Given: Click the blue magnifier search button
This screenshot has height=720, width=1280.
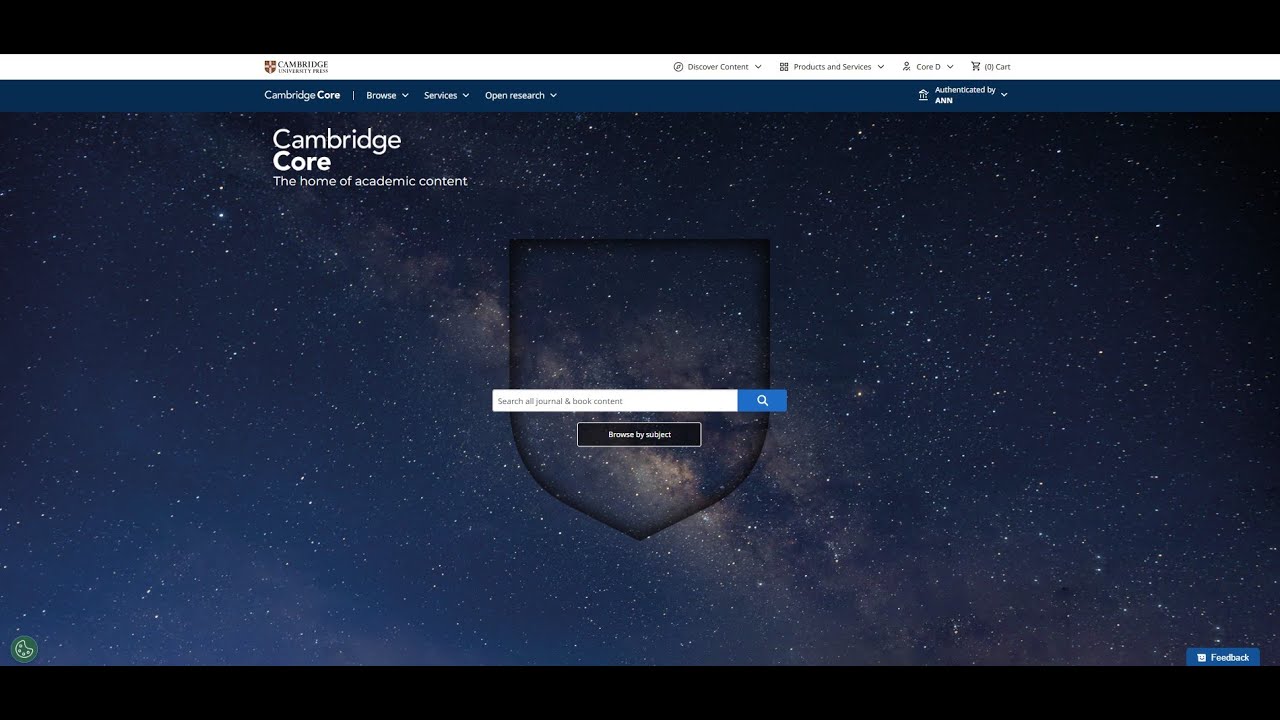Looking at the screenshot, I should coord(762,401).
